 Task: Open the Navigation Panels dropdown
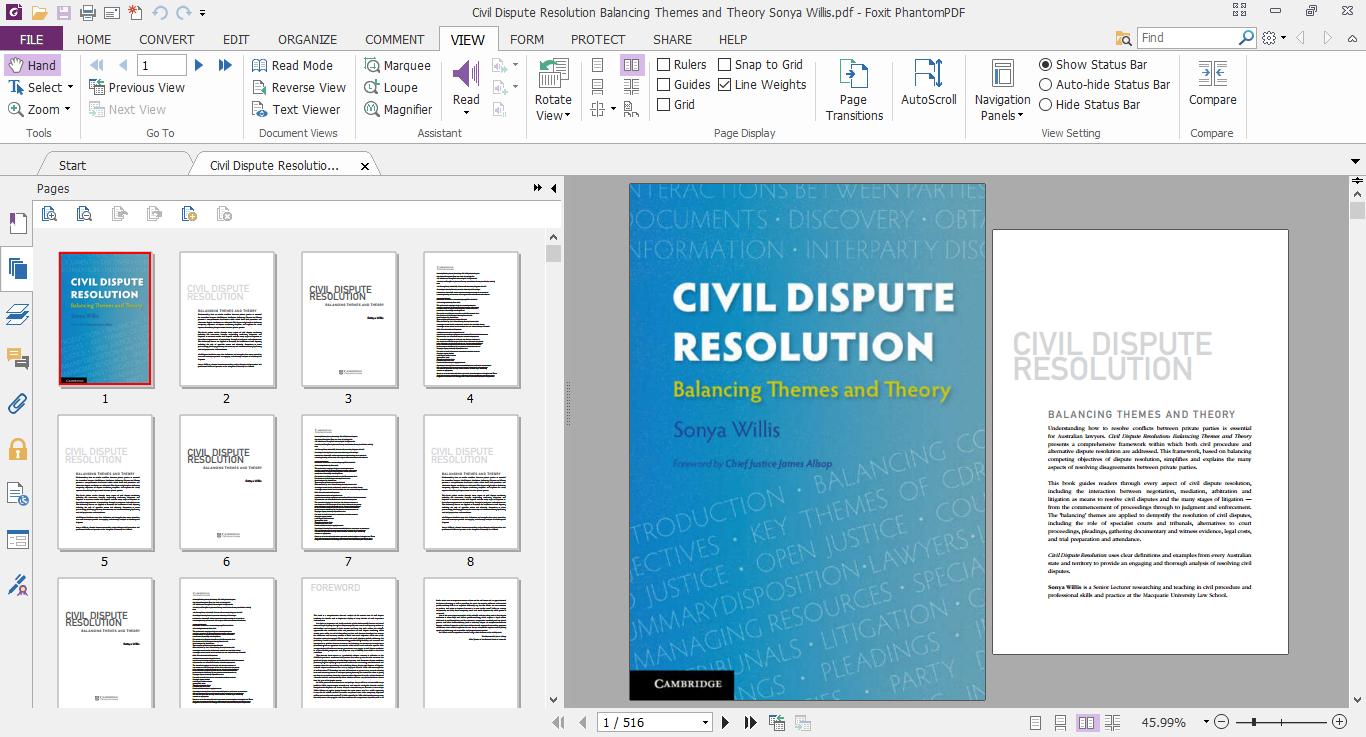click(x=1019, y=116)
